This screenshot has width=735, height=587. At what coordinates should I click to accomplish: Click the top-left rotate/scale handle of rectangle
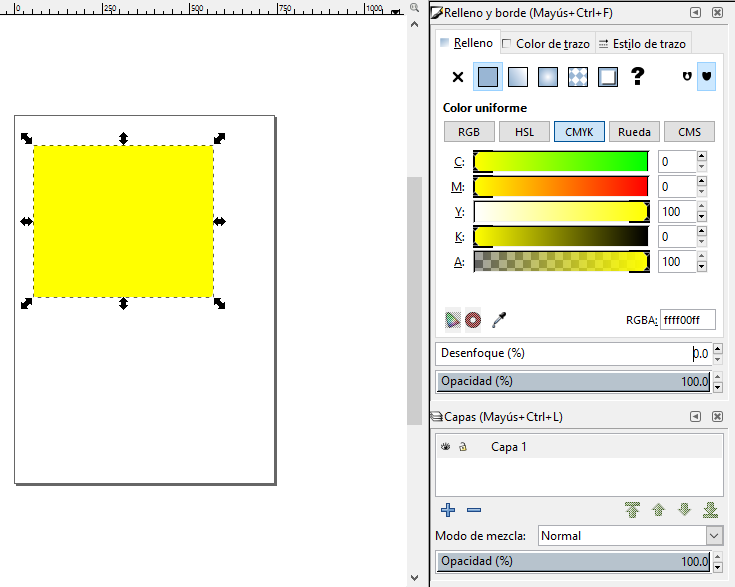pyautogui.click(x=27, y=138)
